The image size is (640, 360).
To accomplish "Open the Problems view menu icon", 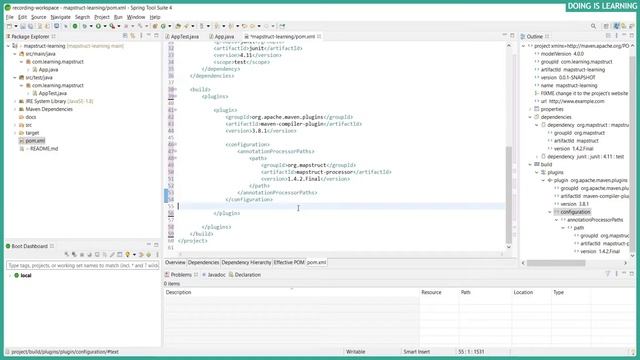I will click(x=616, y=274).
